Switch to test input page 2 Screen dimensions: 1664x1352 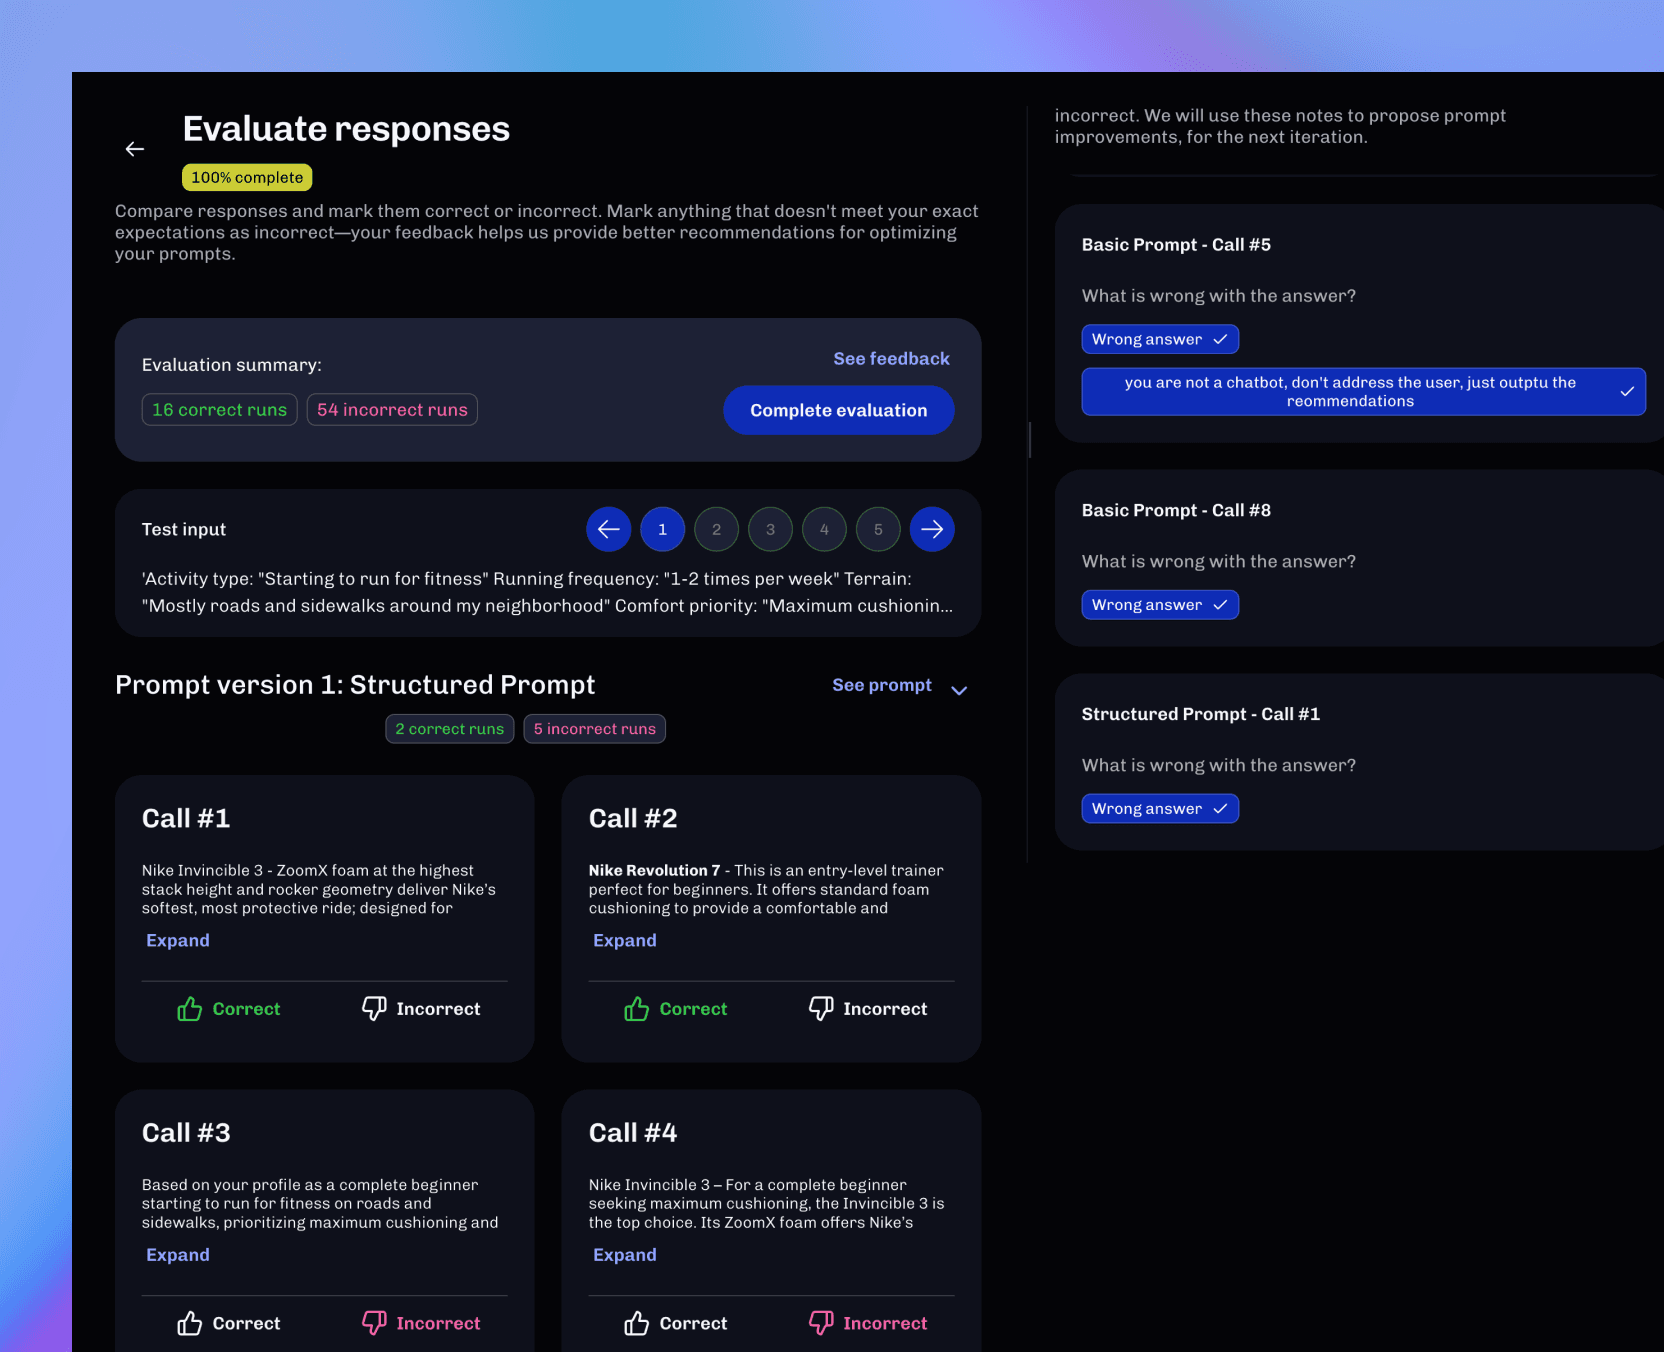click(716, 529)
